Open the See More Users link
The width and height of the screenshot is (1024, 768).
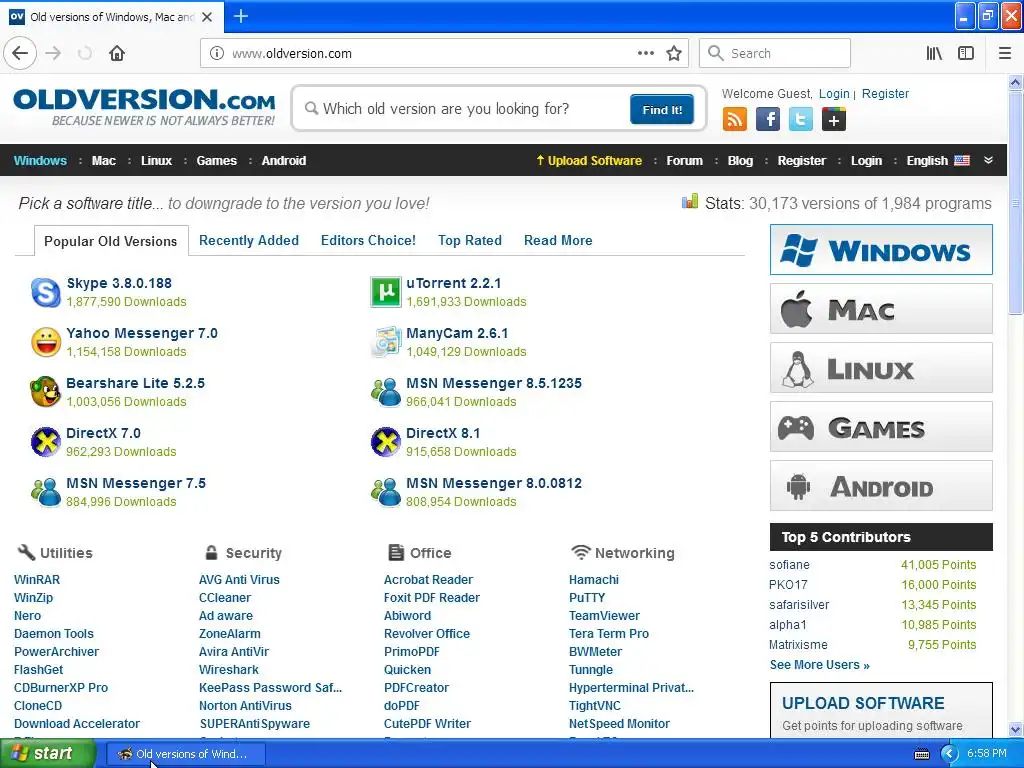[x=820, y=665]
